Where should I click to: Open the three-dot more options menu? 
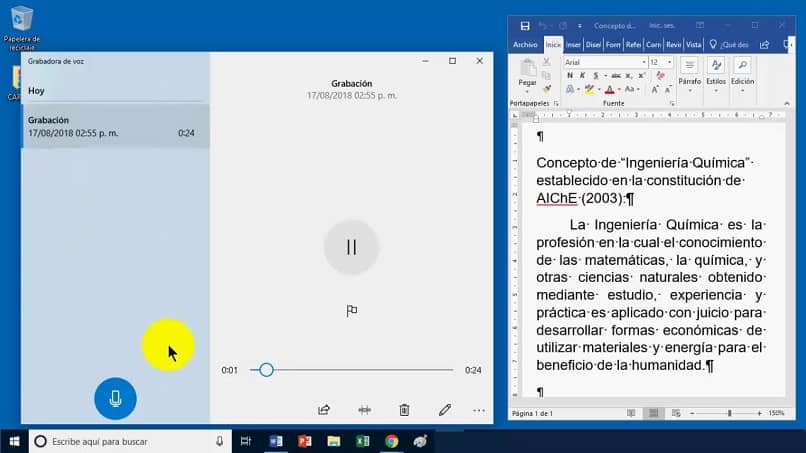point(479,410)
